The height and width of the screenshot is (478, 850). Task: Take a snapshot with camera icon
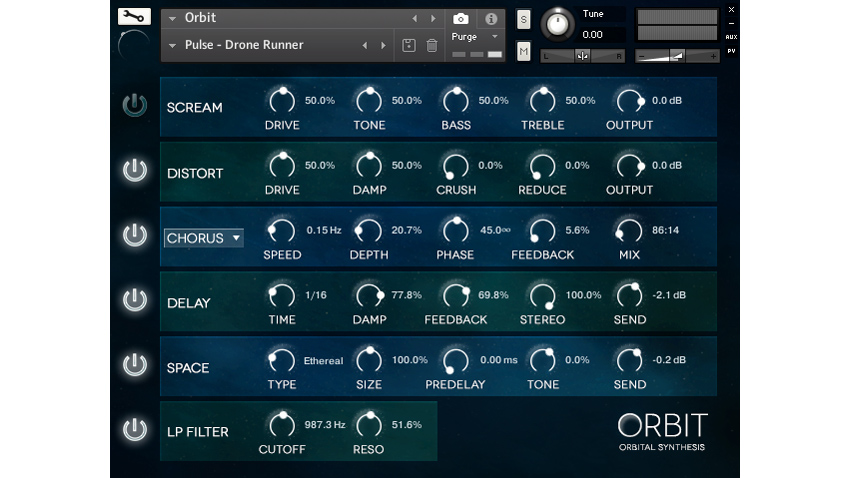(461, 19)
